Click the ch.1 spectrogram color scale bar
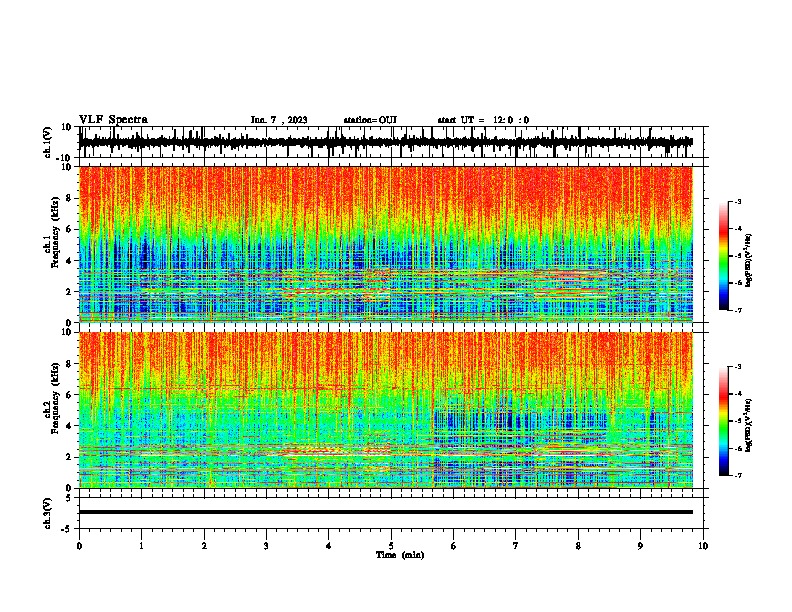Screen dimensions: 792x612 tap(724, 256)
